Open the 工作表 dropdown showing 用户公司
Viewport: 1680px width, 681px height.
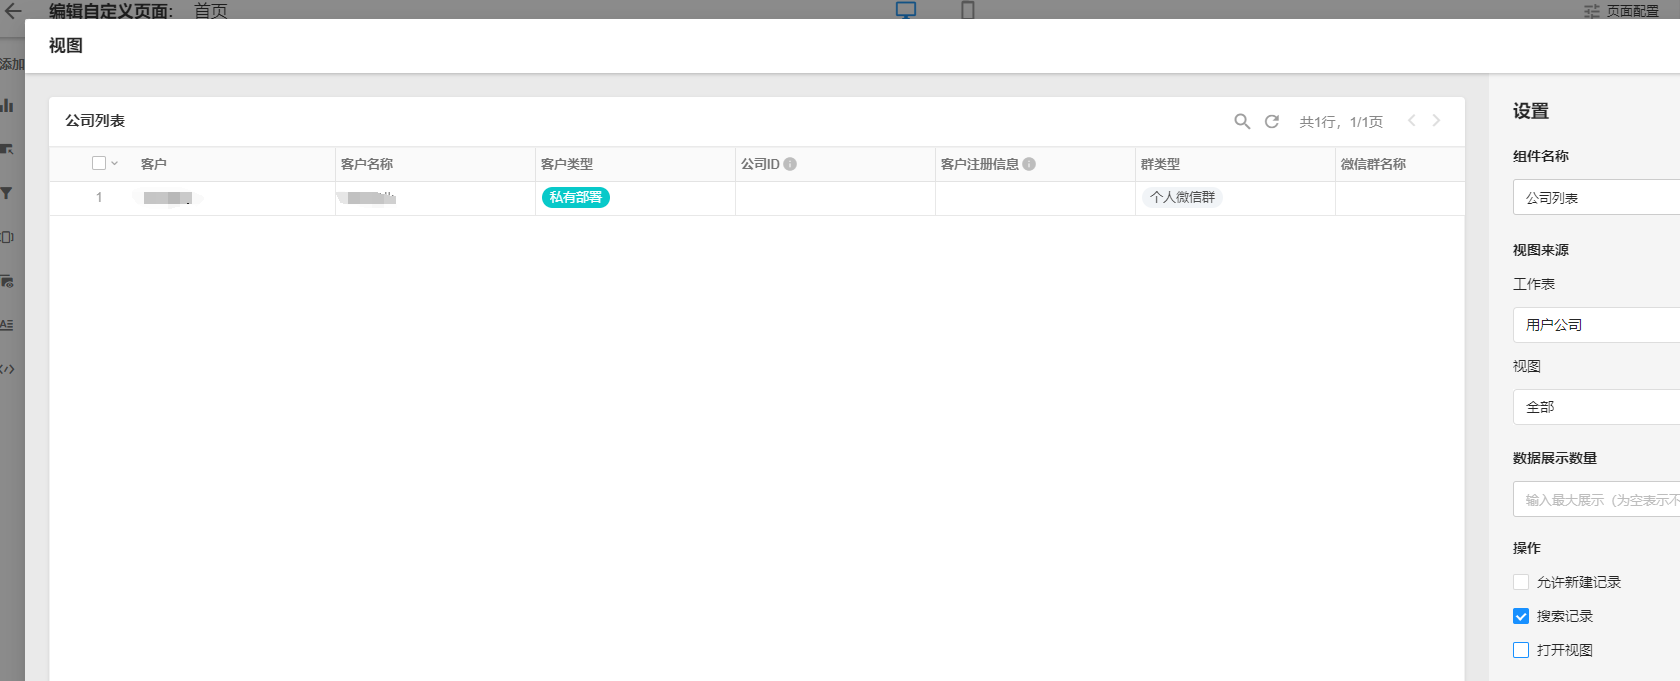1596,325
